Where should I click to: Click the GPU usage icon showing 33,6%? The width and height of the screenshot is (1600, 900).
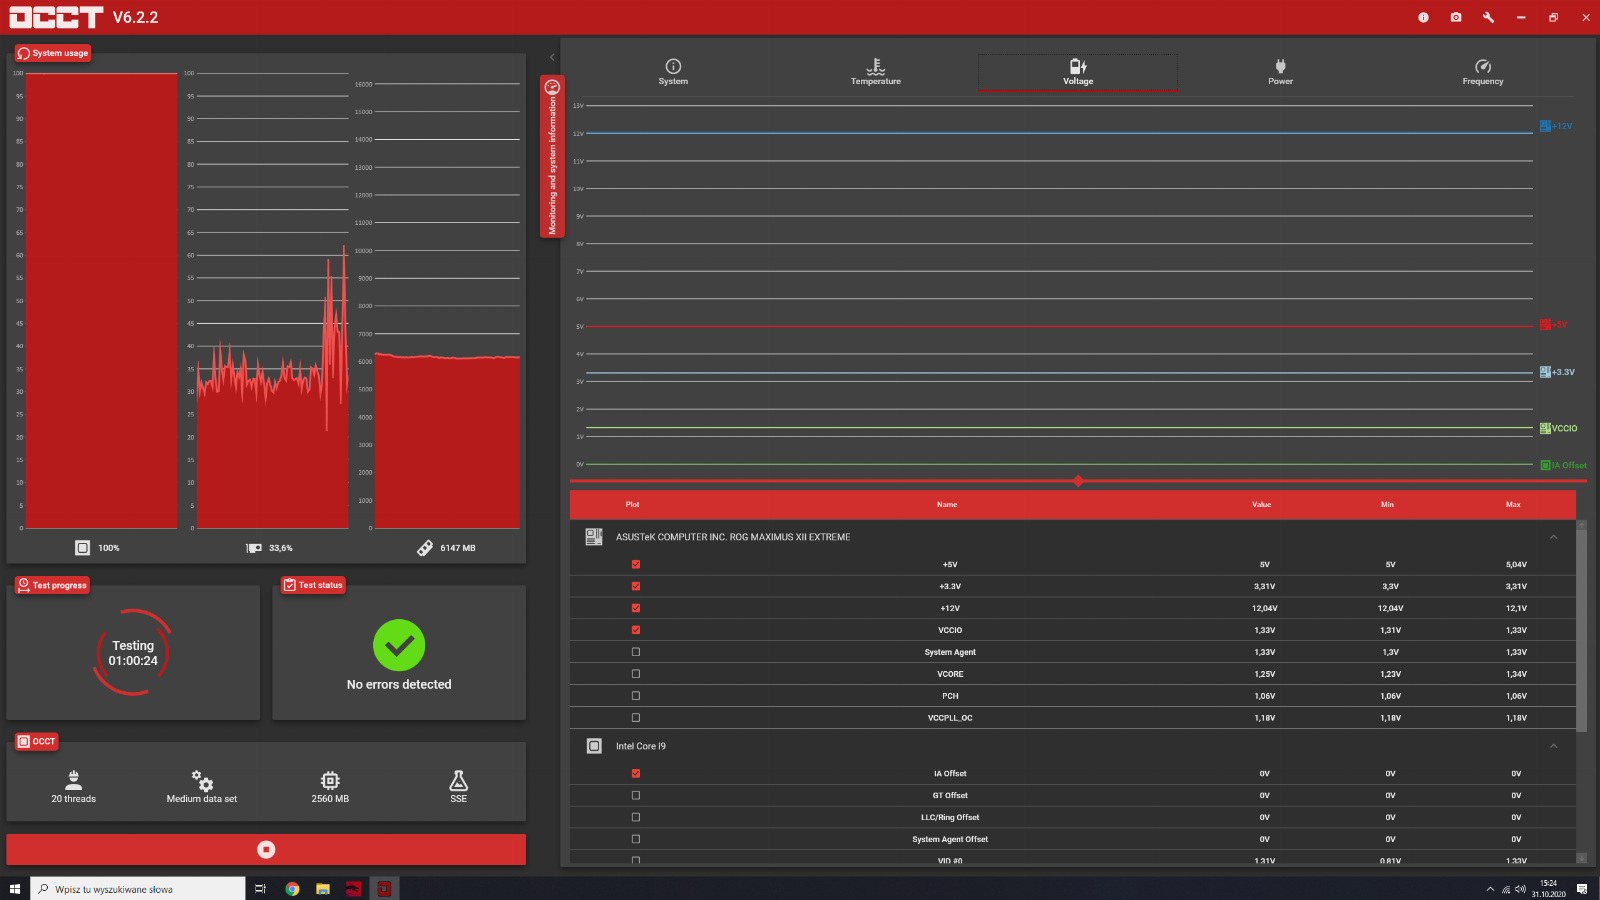[x=254, y=548]
